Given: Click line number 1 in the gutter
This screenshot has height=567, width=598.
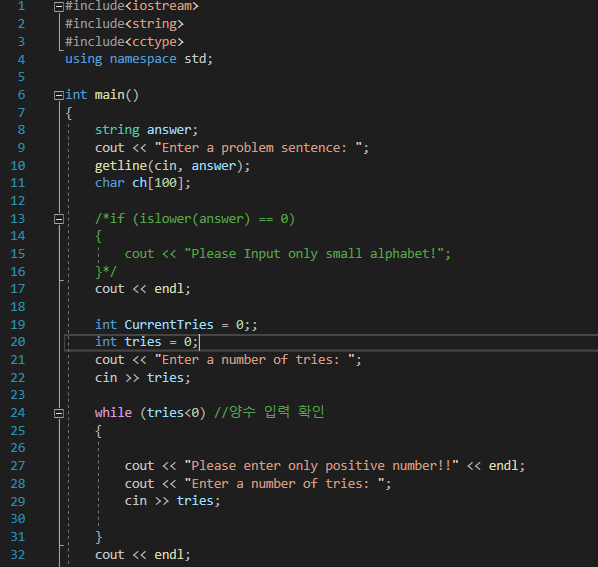Looking at the screenshot, I should pyautogui.click(x=21, y=6).
